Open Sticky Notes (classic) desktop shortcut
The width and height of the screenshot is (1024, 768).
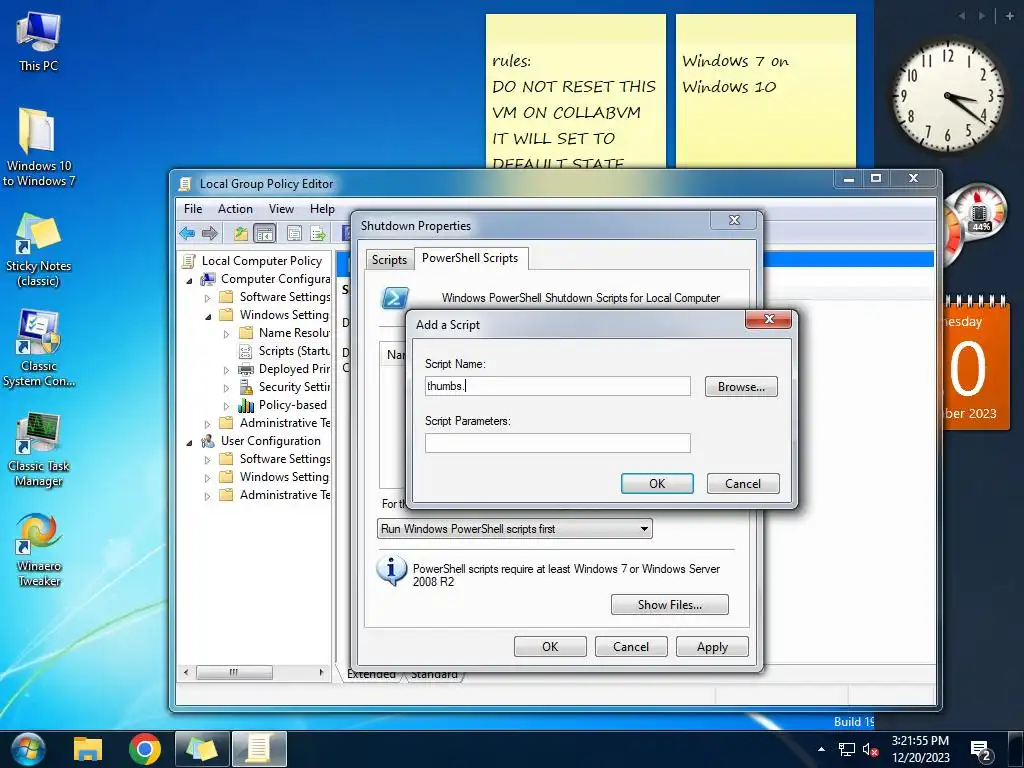point(38,250)
